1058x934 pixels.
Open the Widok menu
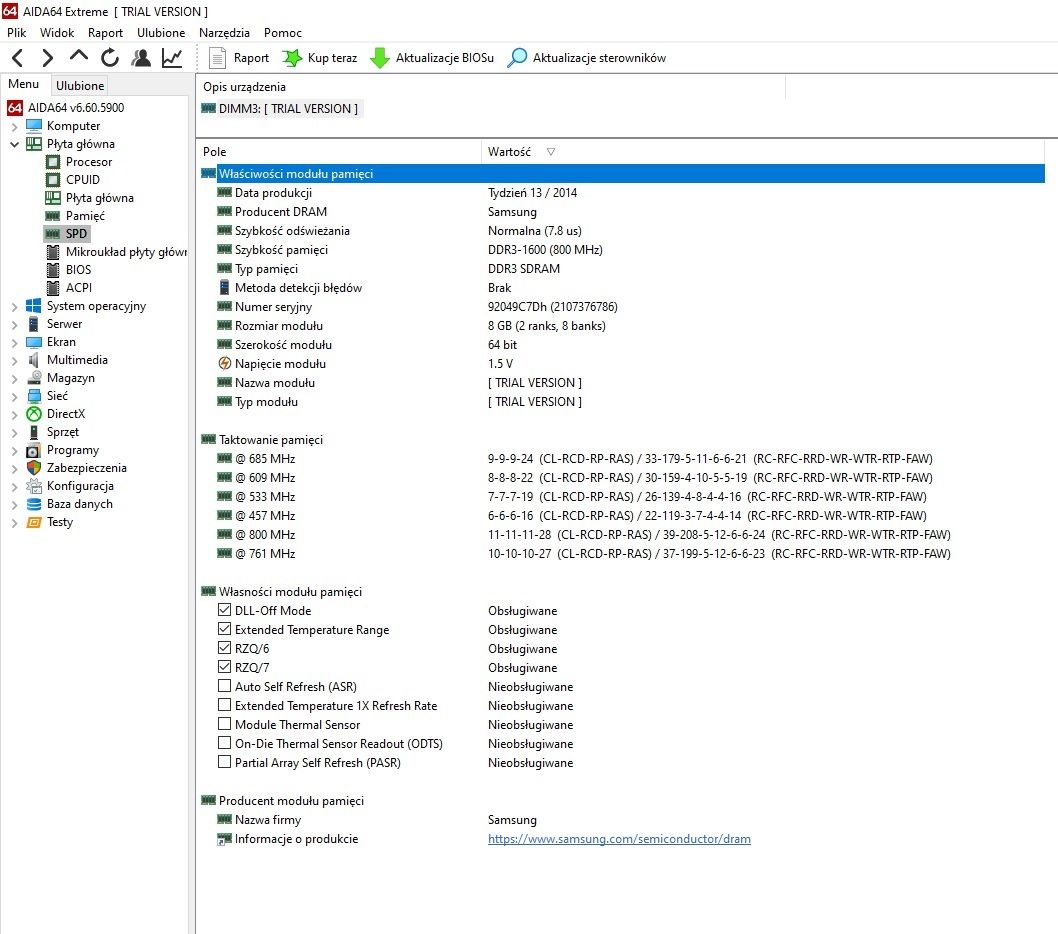(57, 32)
